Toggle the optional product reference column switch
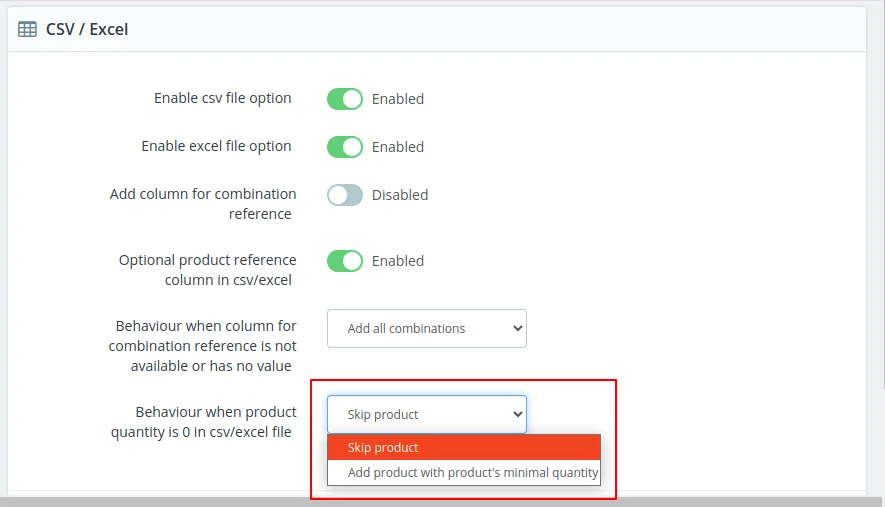 pyautogui.click(x=344, y=261)
